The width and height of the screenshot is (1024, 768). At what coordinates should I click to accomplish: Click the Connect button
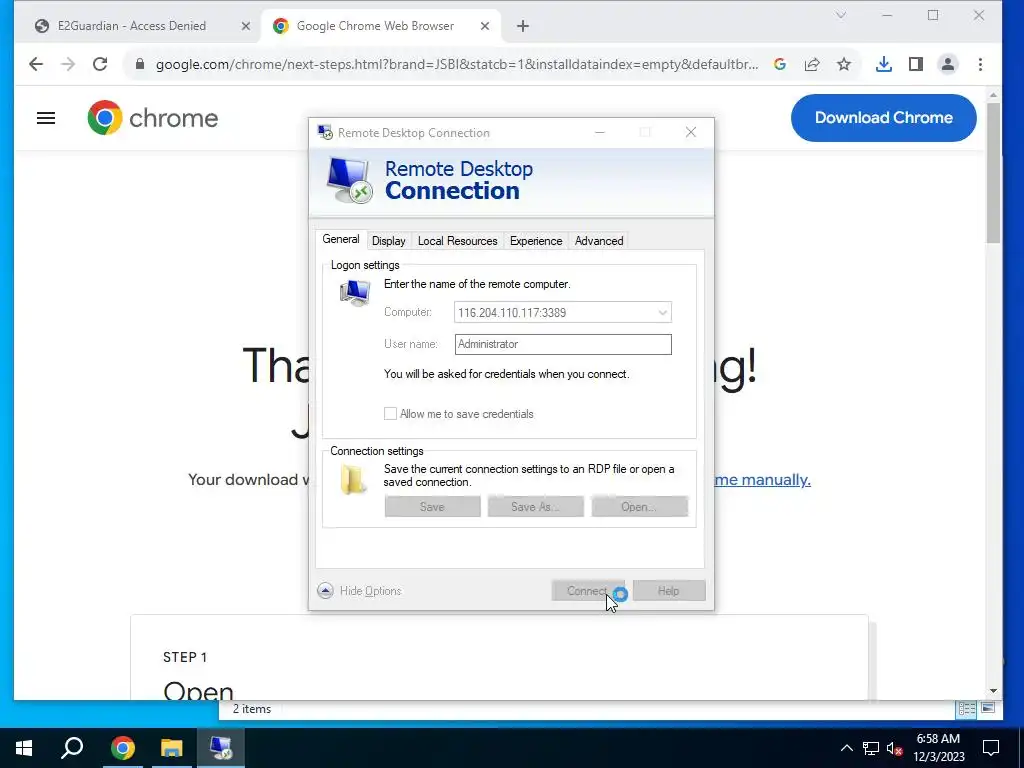pyautogui.click(x=588, y=590)
